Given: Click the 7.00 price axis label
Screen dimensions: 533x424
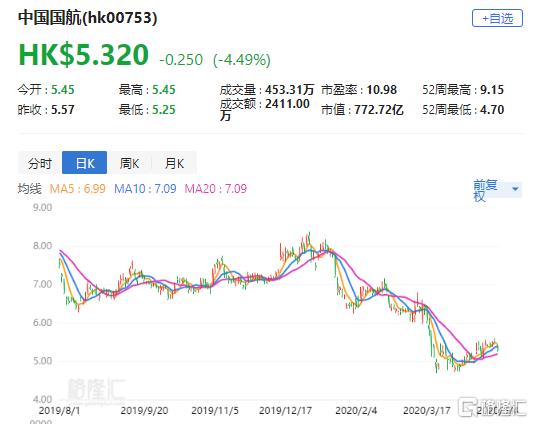Looking at the screenshot, I should pyautogui.click(x=42, y=284).
